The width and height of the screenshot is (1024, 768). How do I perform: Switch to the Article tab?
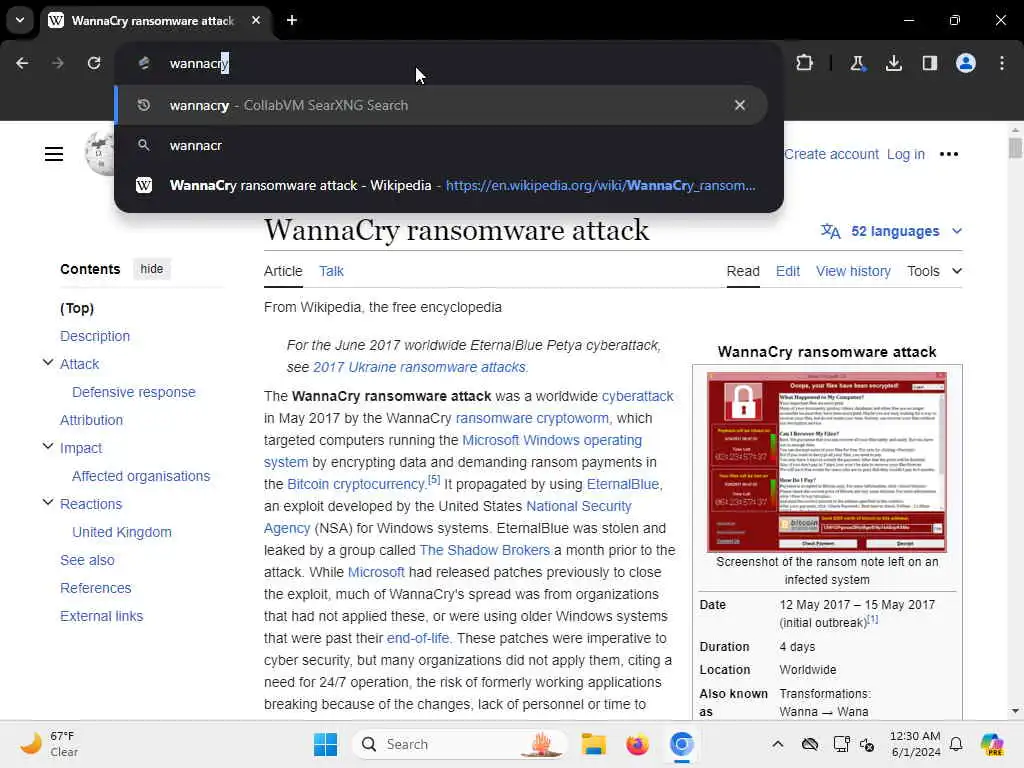pos(283,271)
